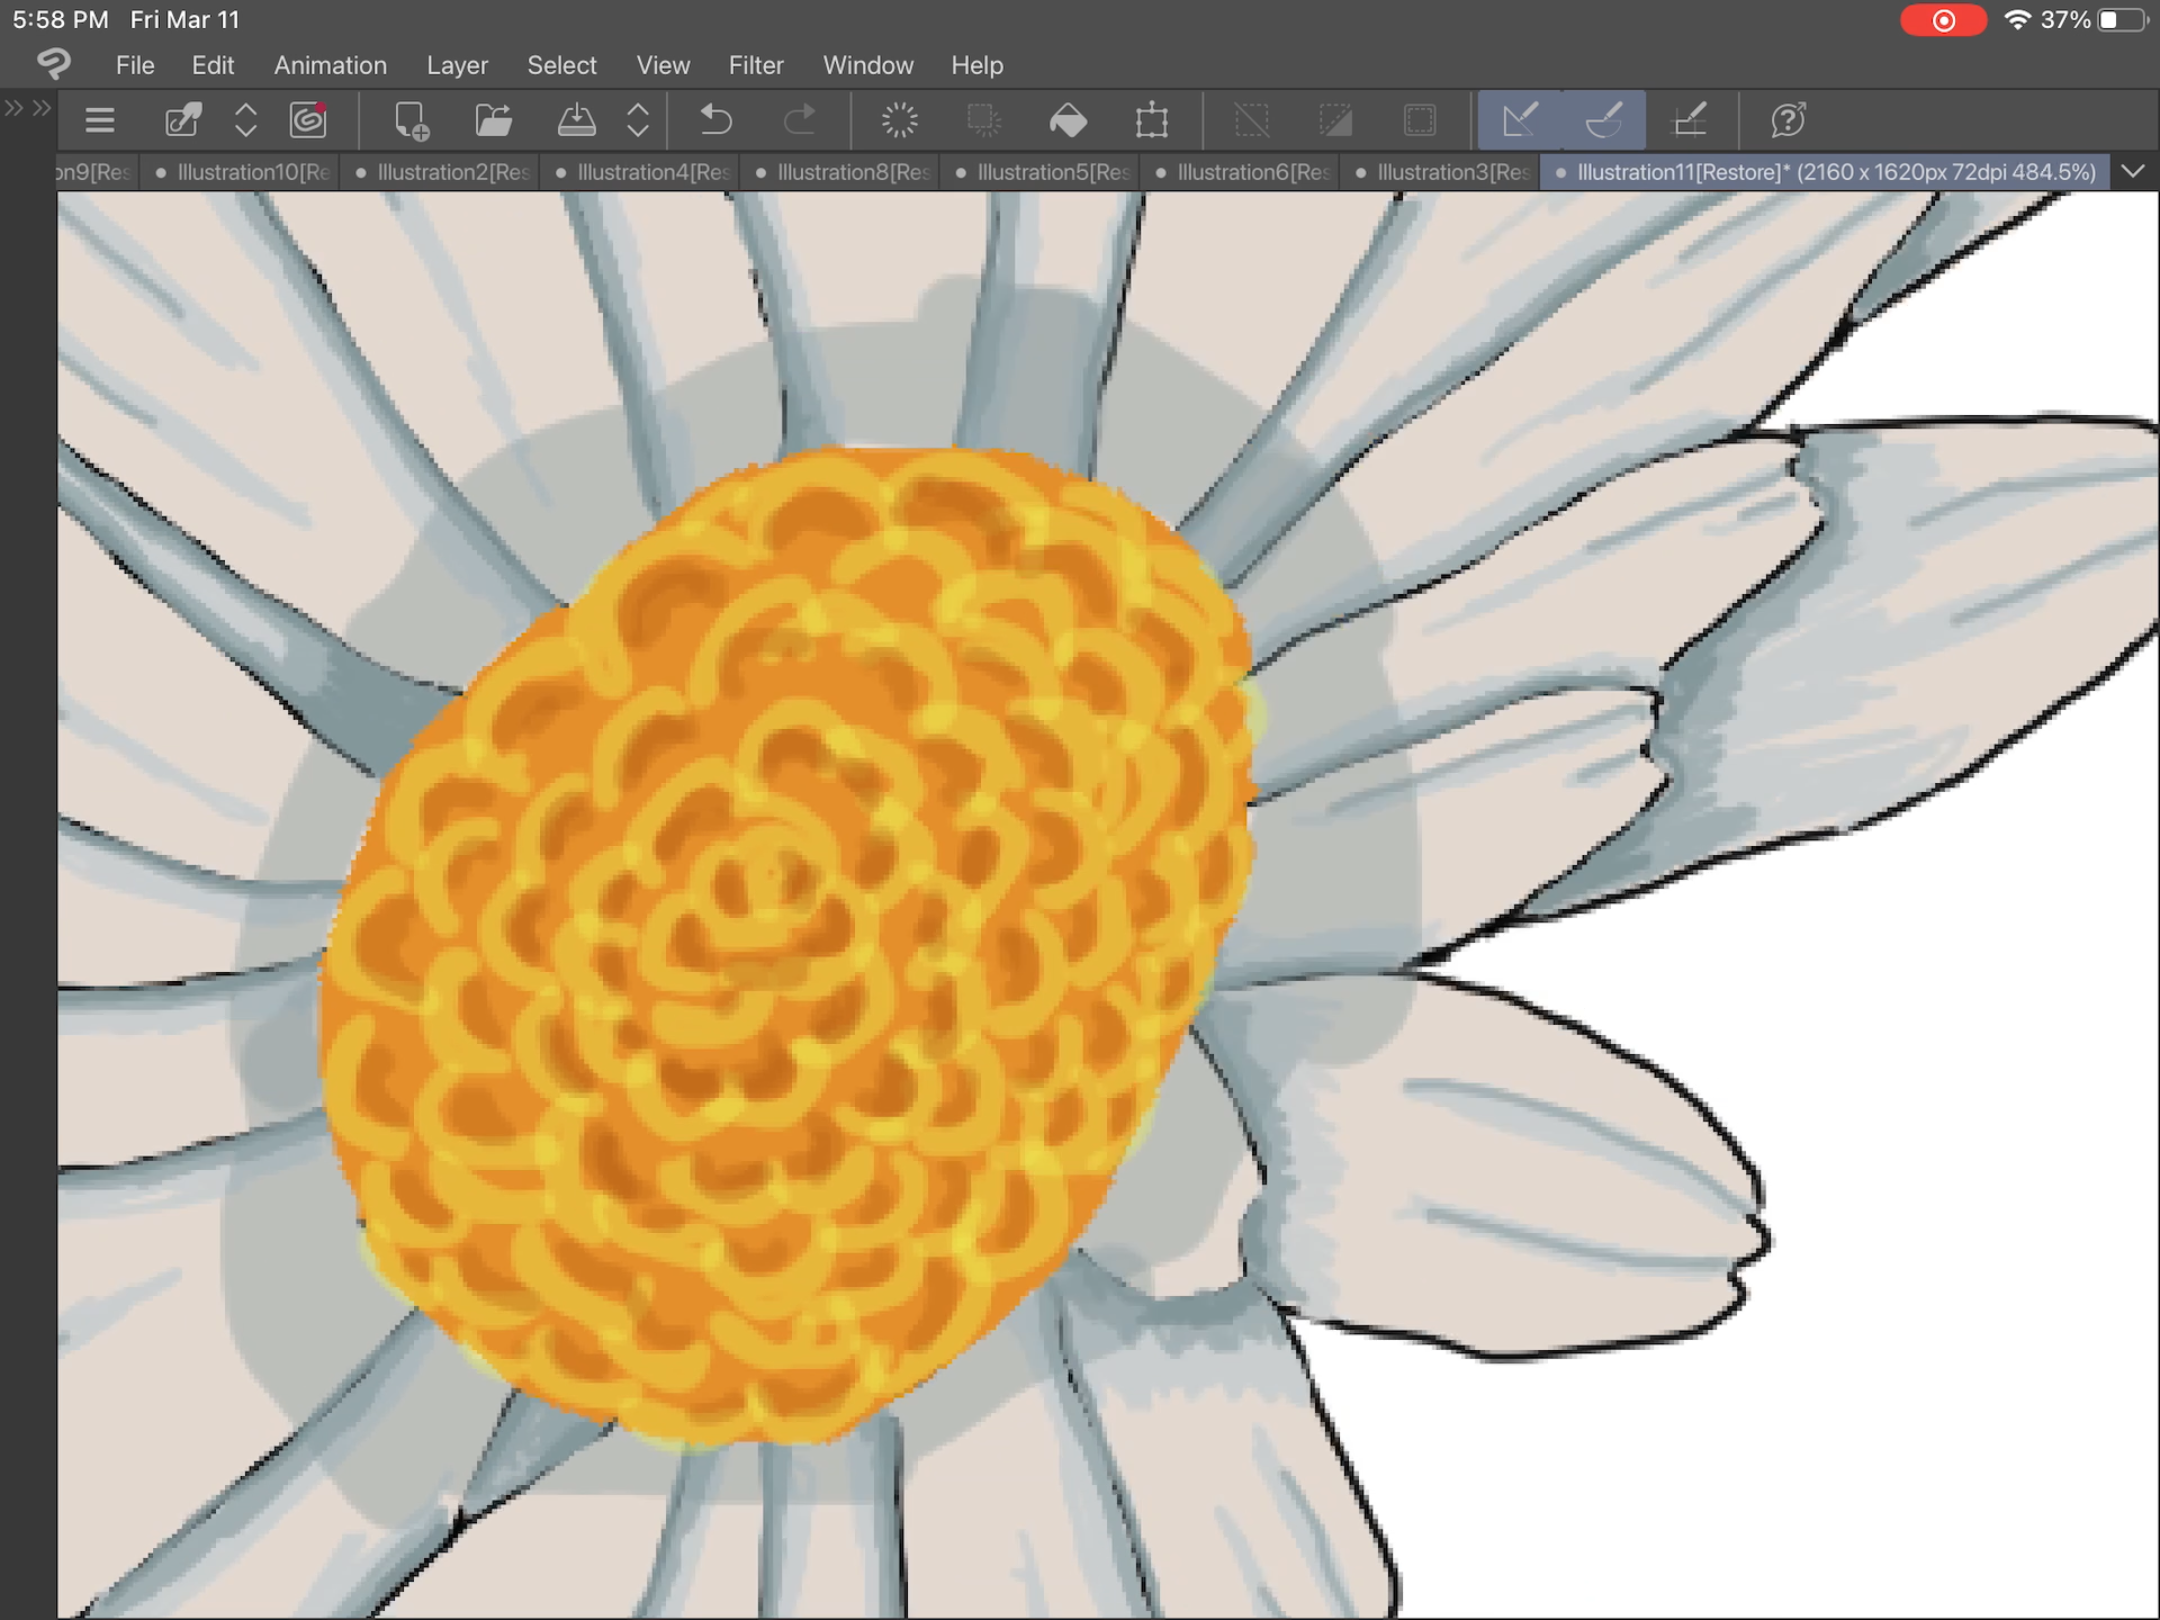Click the Open file folder icon
Image resolution: width=2160 pixels, height=1620 pixels.
[493, 121]
